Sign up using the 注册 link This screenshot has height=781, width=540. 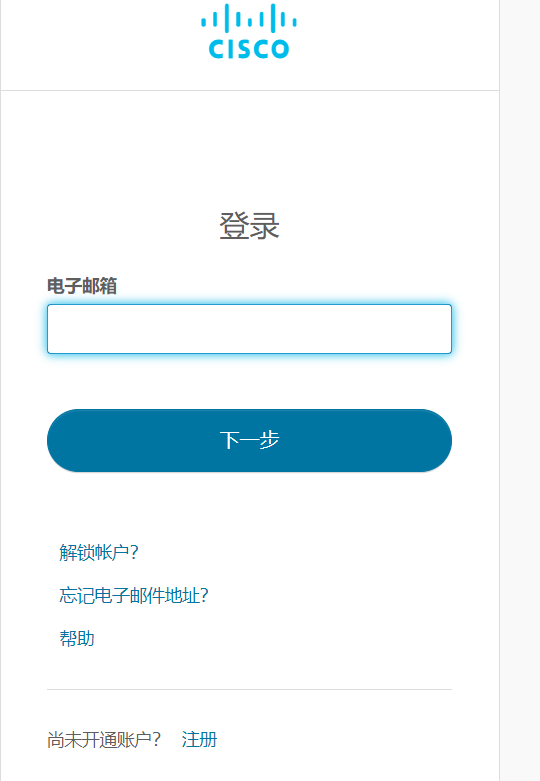[x=199, y=740]
